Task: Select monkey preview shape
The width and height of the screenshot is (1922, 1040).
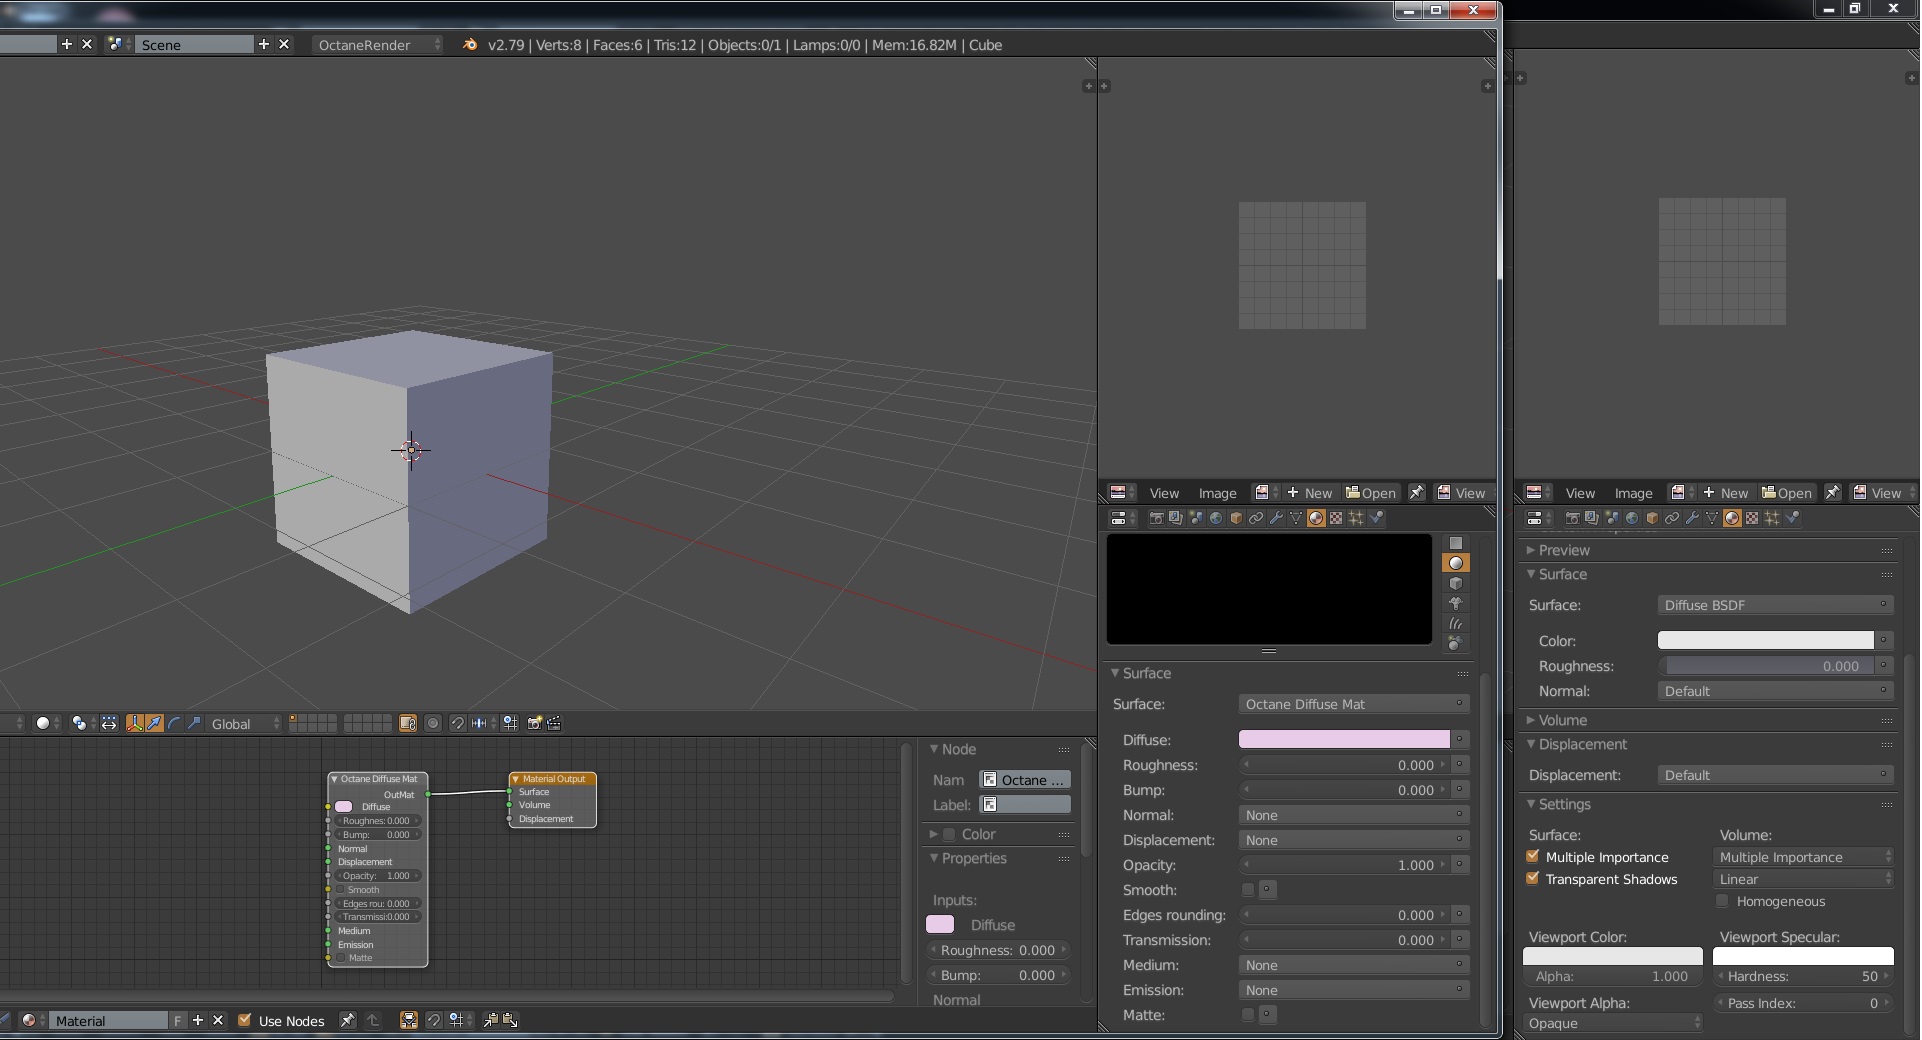Action: [x=1456, y=603]
